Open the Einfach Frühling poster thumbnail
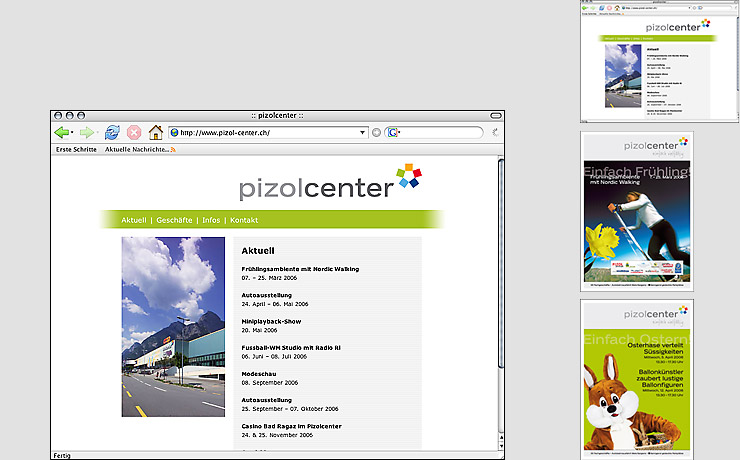 tap(637, 211)
